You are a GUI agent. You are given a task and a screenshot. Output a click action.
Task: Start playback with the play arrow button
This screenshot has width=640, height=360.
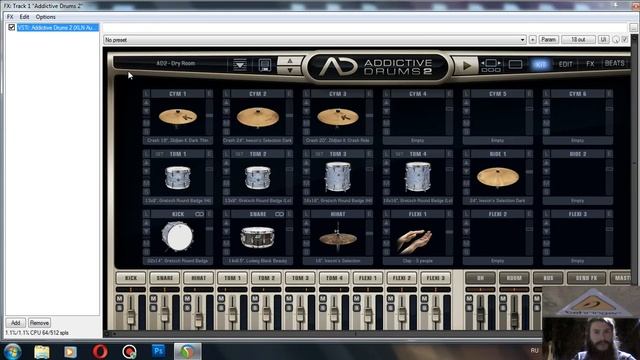[466, 65]
